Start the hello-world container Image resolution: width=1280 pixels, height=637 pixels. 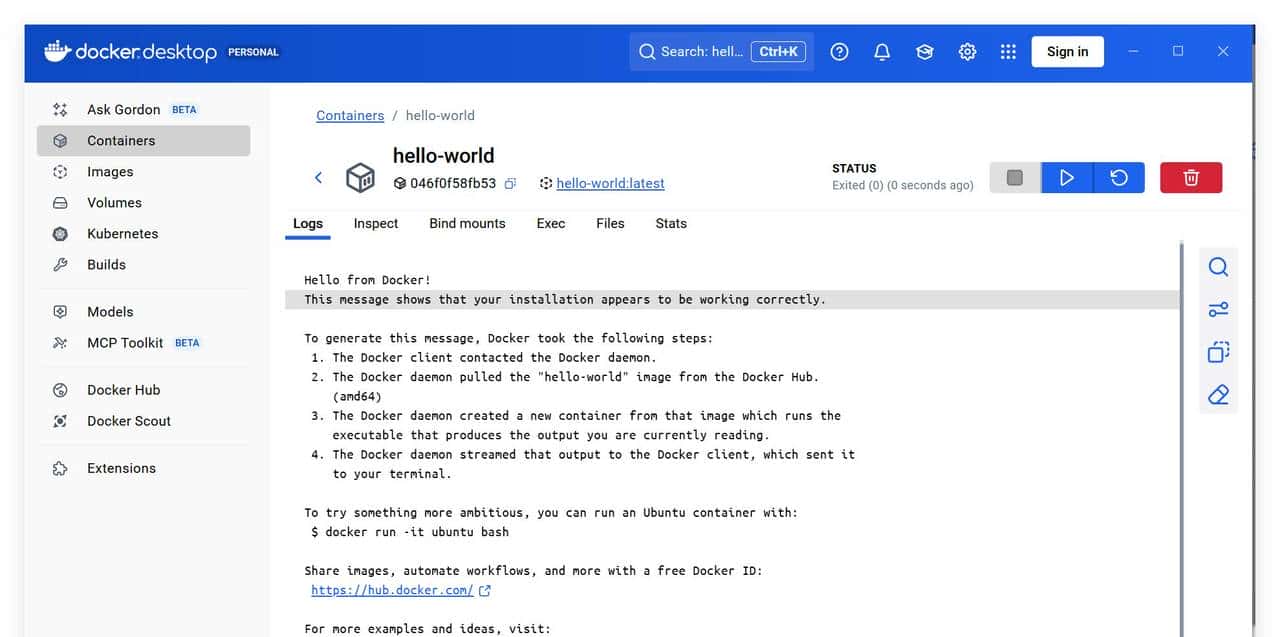click(1066, 177)
